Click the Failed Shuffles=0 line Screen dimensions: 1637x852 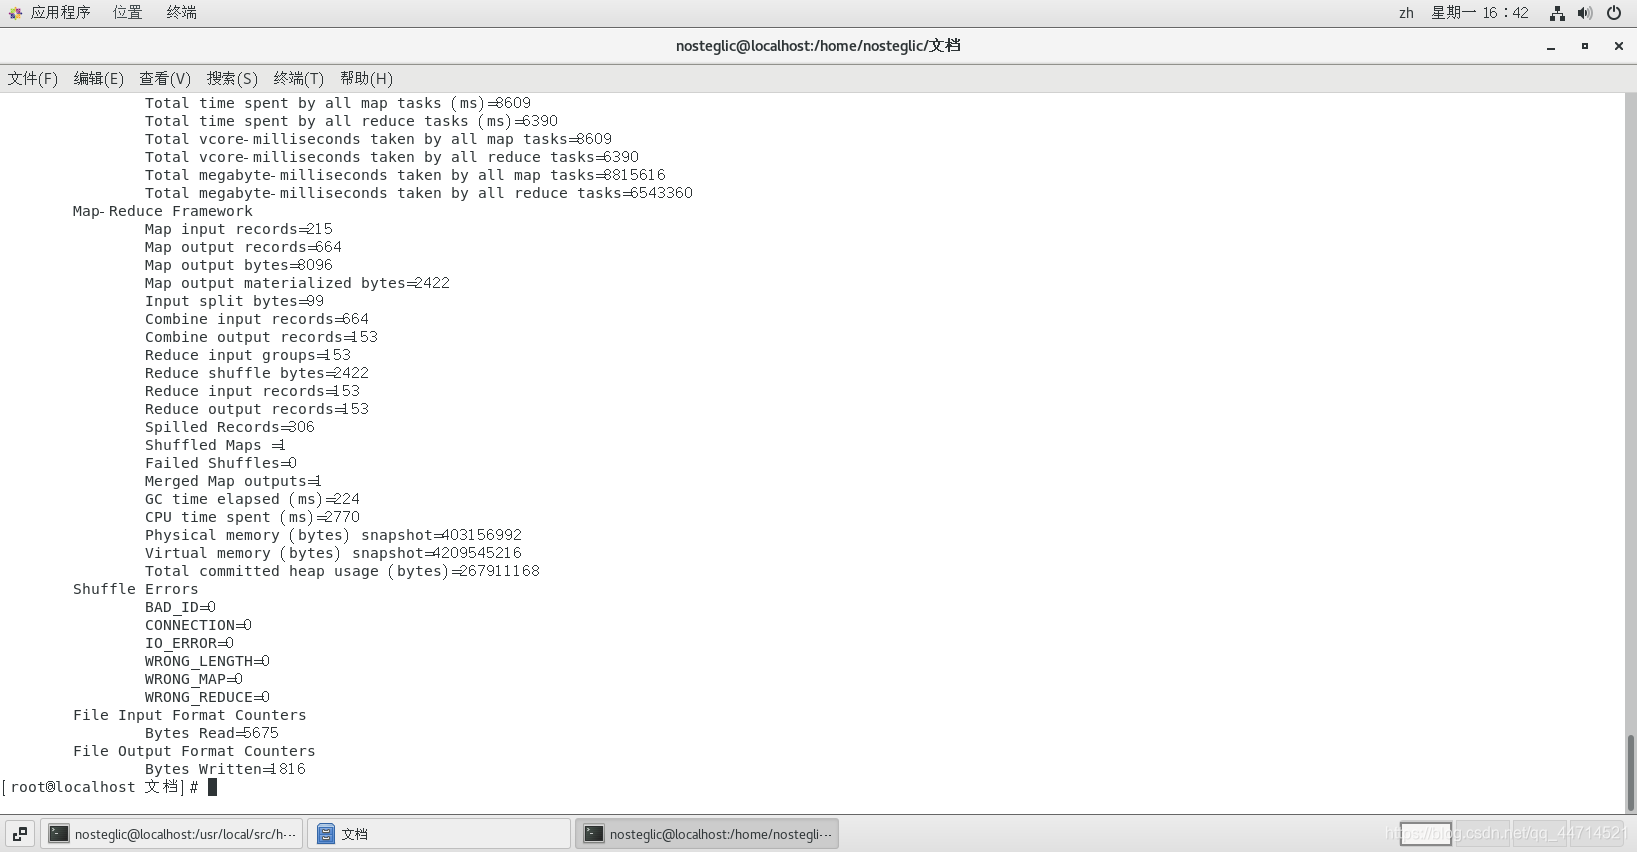pos(221,463)
